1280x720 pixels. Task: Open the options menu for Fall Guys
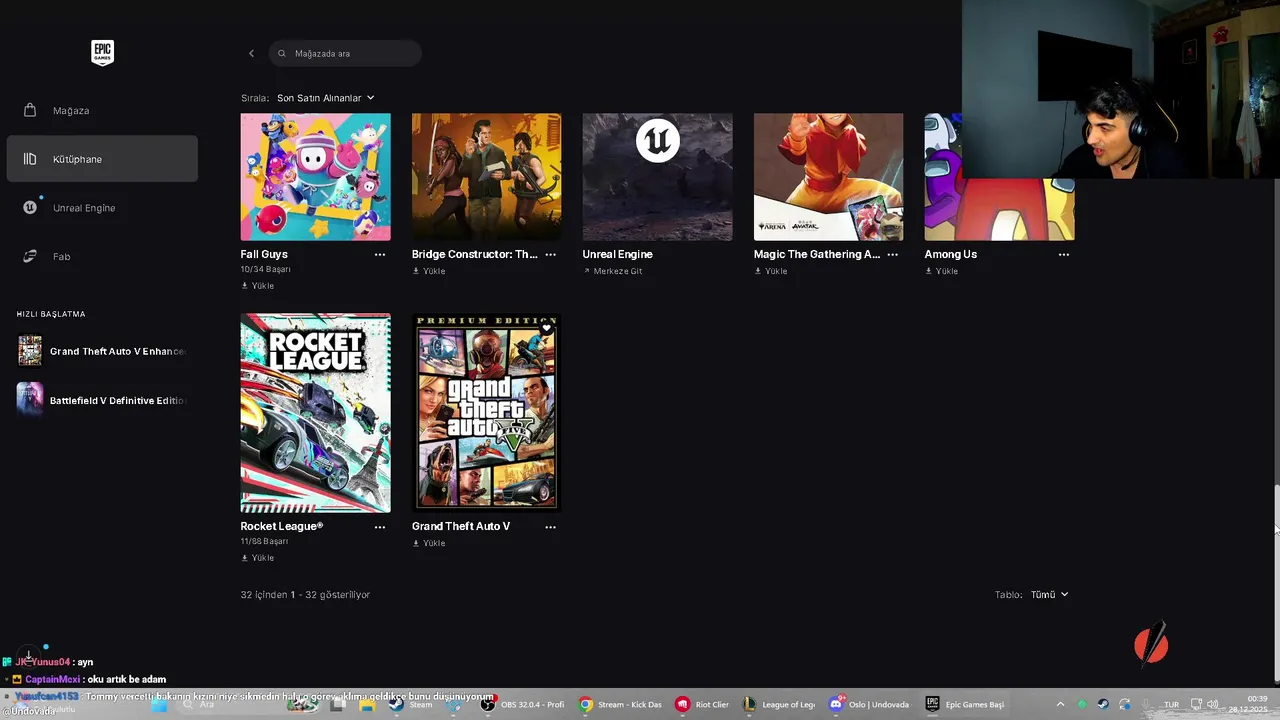click(x=380, y=255)
